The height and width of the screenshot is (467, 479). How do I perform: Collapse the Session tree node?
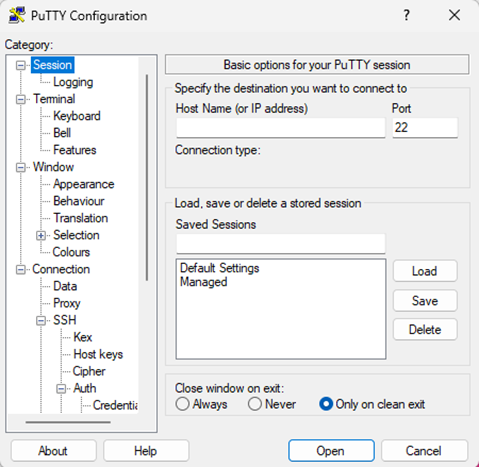[21, 65]
